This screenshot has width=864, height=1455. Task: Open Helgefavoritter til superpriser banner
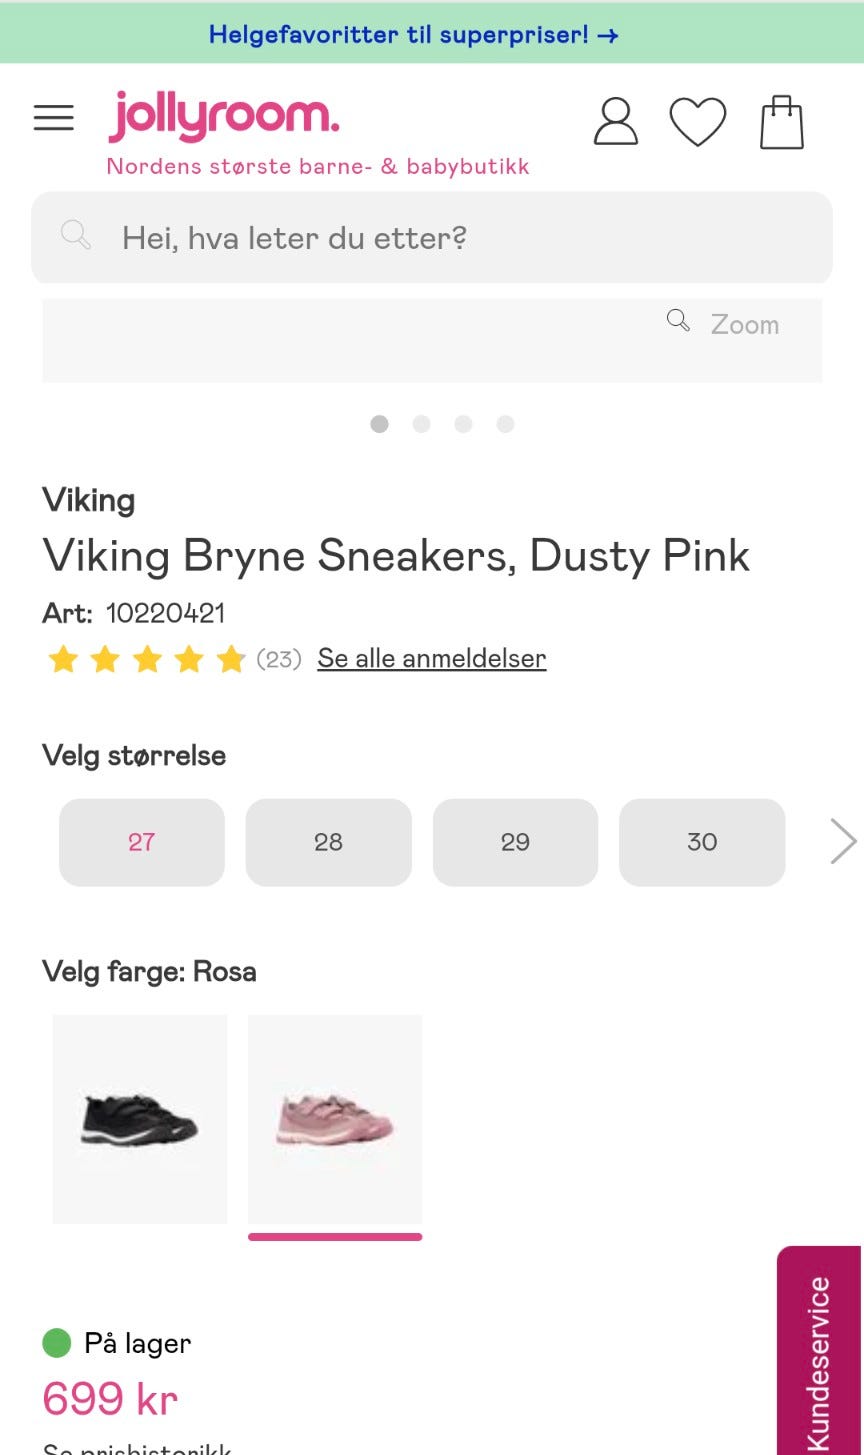click(x=414, y=35)
